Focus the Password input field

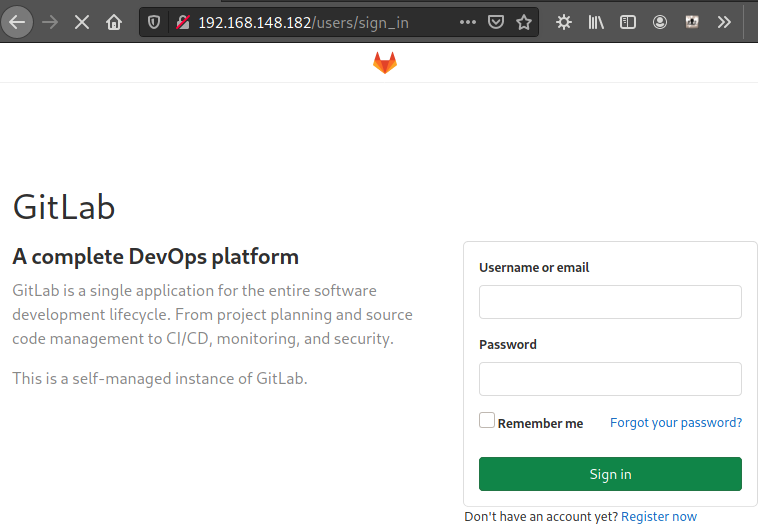(610, 379)
